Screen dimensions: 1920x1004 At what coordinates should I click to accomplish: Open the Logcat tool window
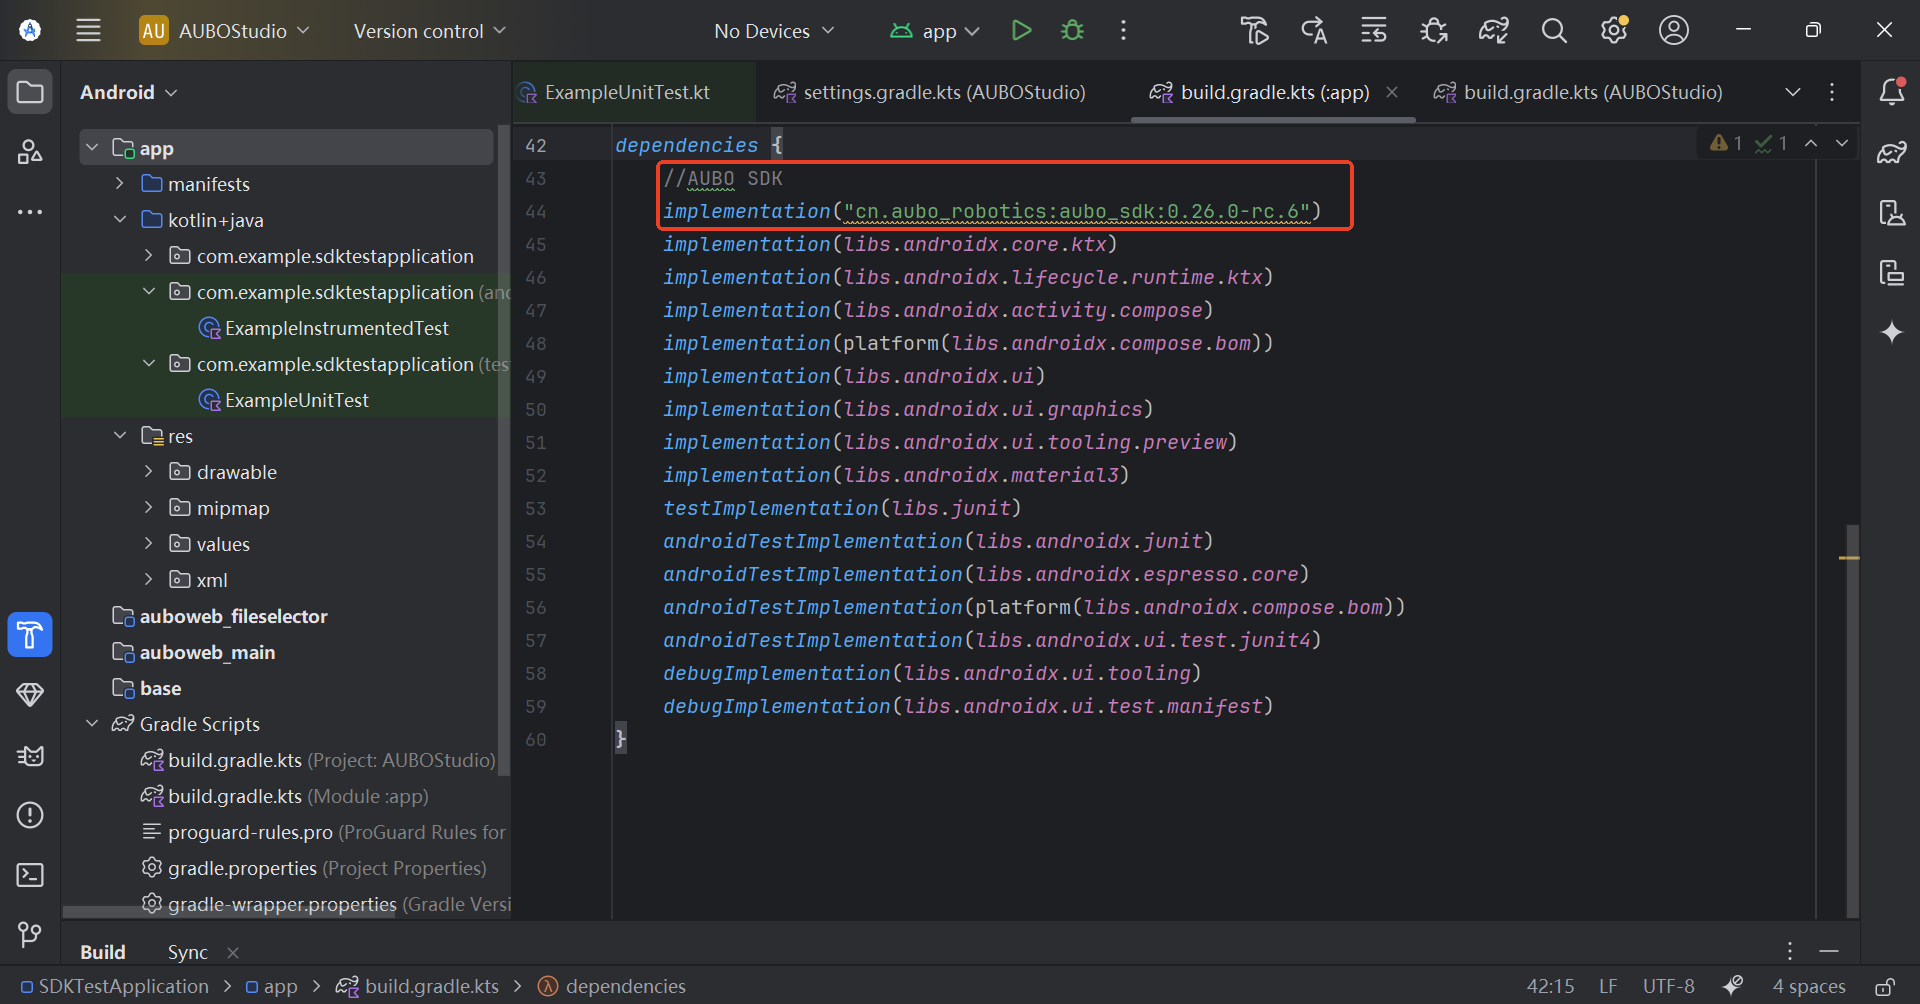click(30, 757)
